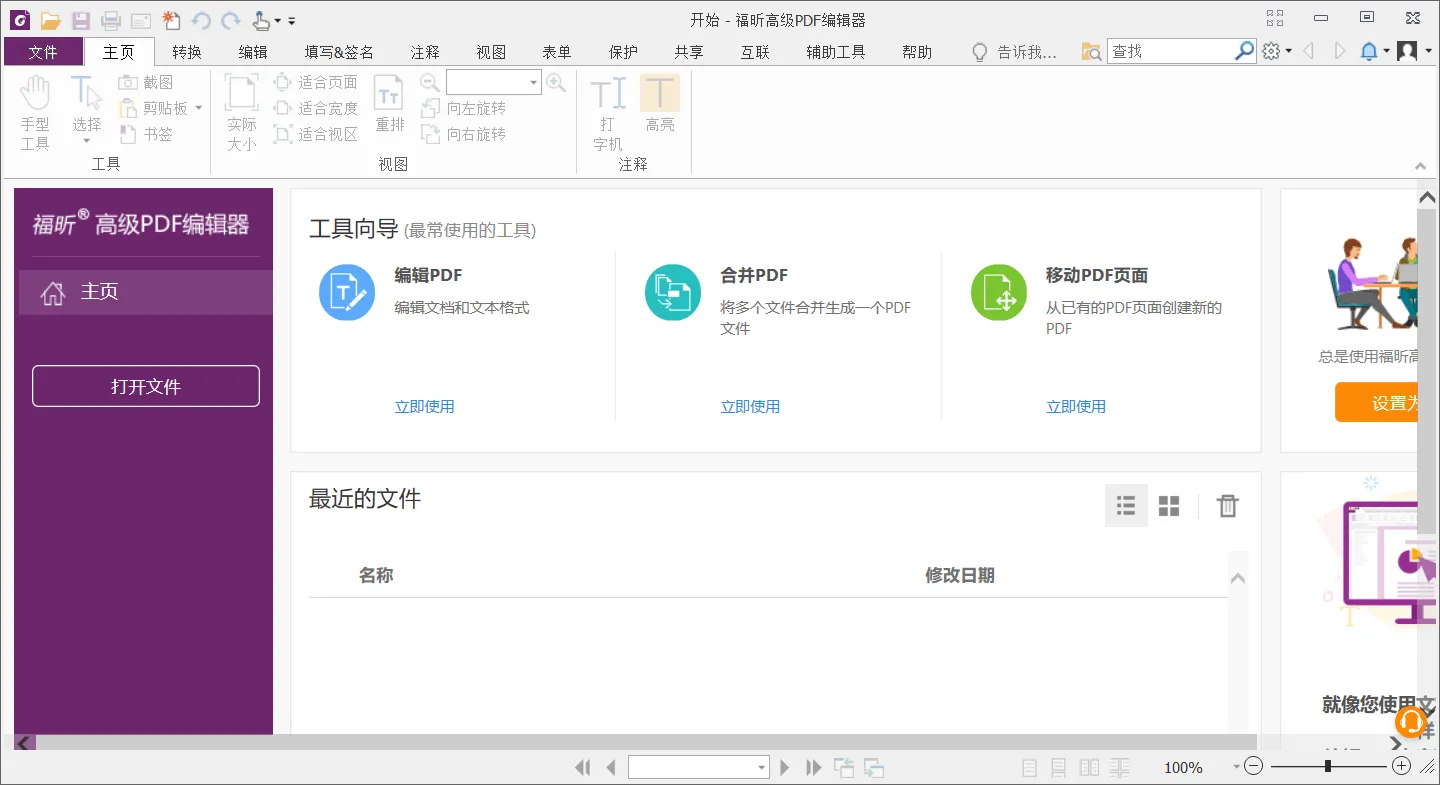Click the touch mode hand-pointer icon

pyautogui.click(x=262, y=20)
